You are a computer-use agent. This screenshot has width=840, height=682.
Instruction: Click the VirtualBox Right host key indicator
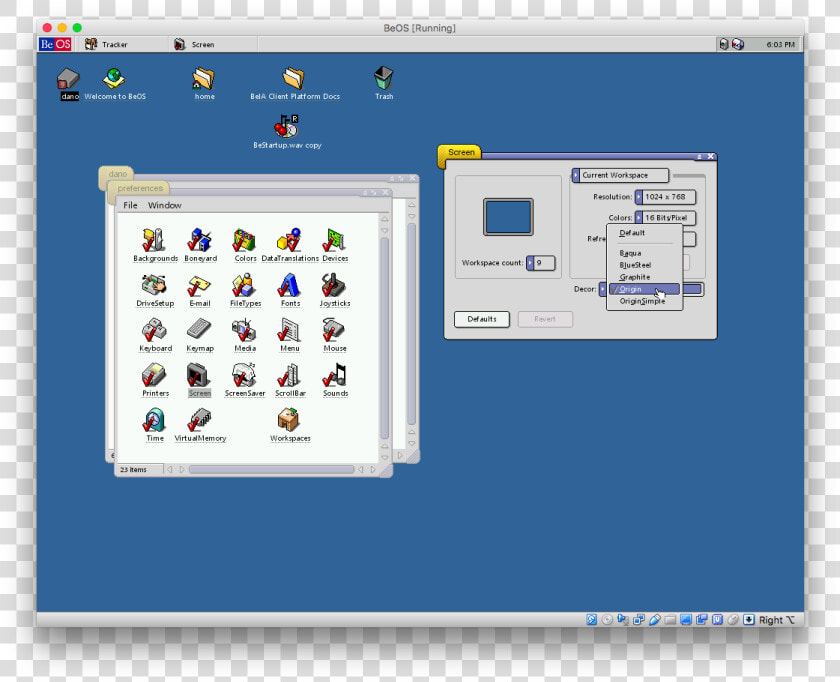[776, 620]
